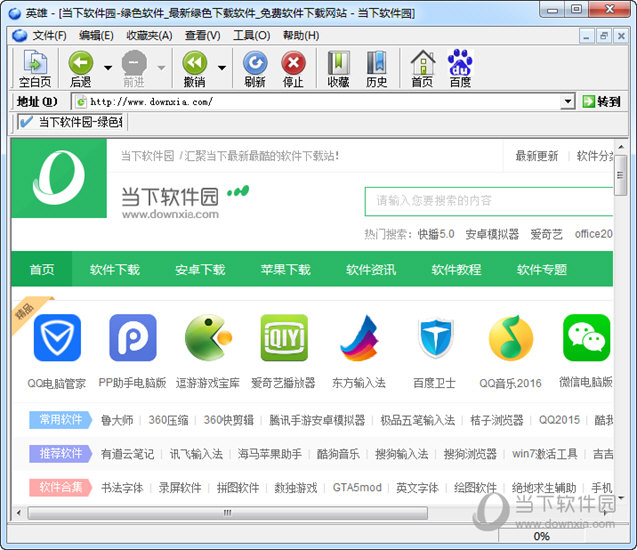Open the 收藏 favorites icon
This screenshot has height=550, width=637.
pos(338,68)
